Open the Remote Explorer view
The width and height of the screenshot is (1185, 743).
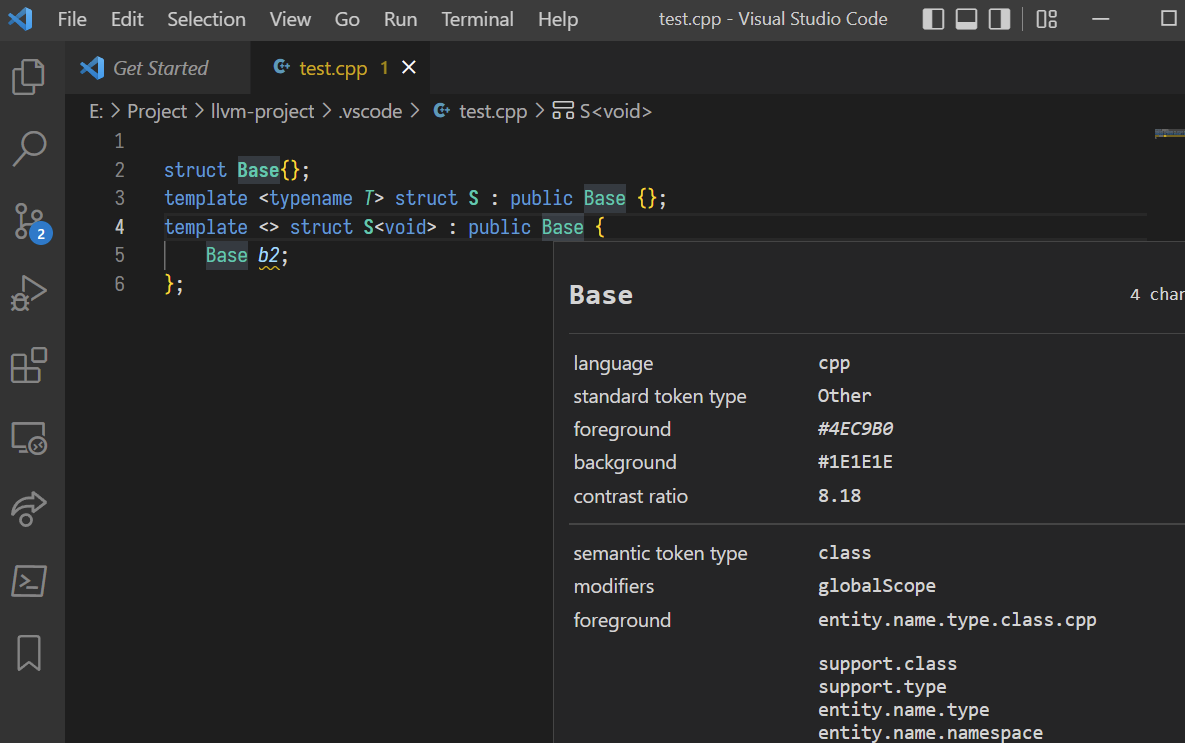(x=30, y=437)
